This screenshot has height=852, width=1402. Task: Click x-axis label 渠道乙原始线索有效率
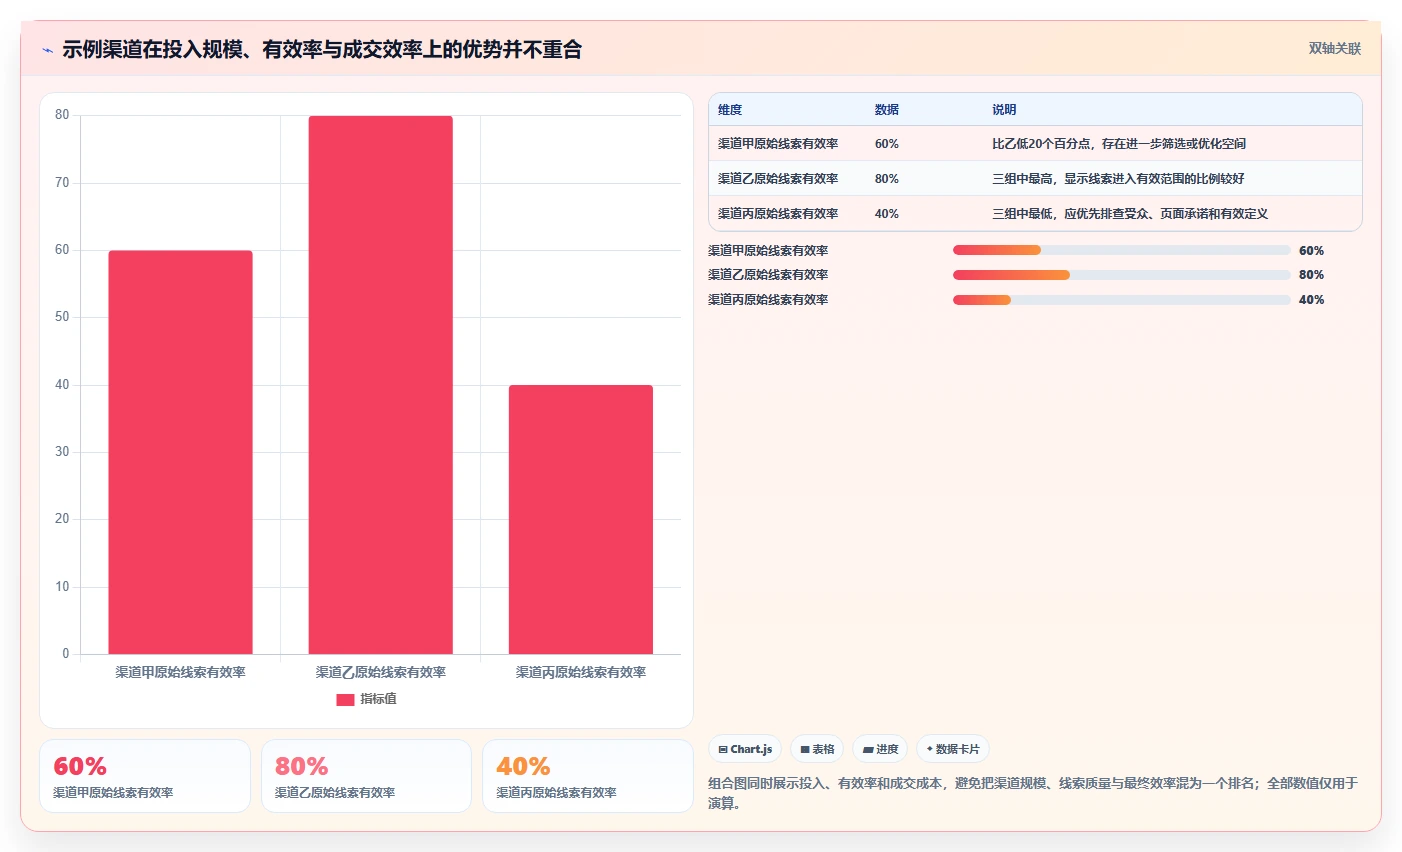381,673
